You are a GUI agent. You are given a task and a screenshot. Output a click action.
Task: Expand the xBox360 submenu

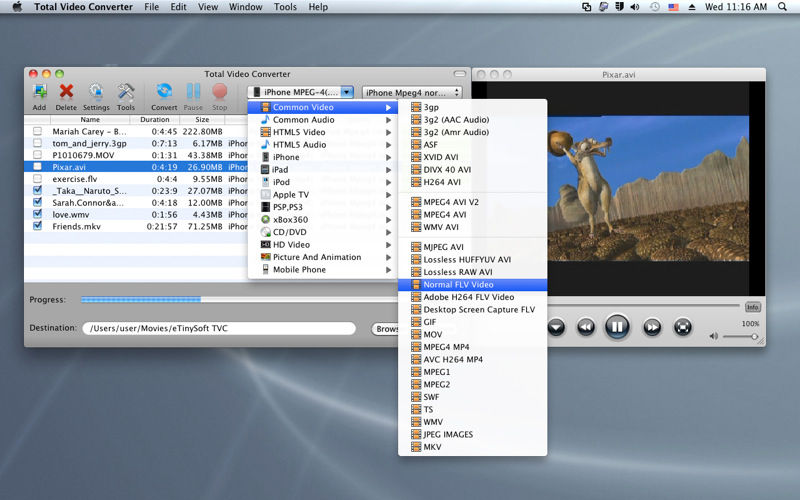[322, 219]
